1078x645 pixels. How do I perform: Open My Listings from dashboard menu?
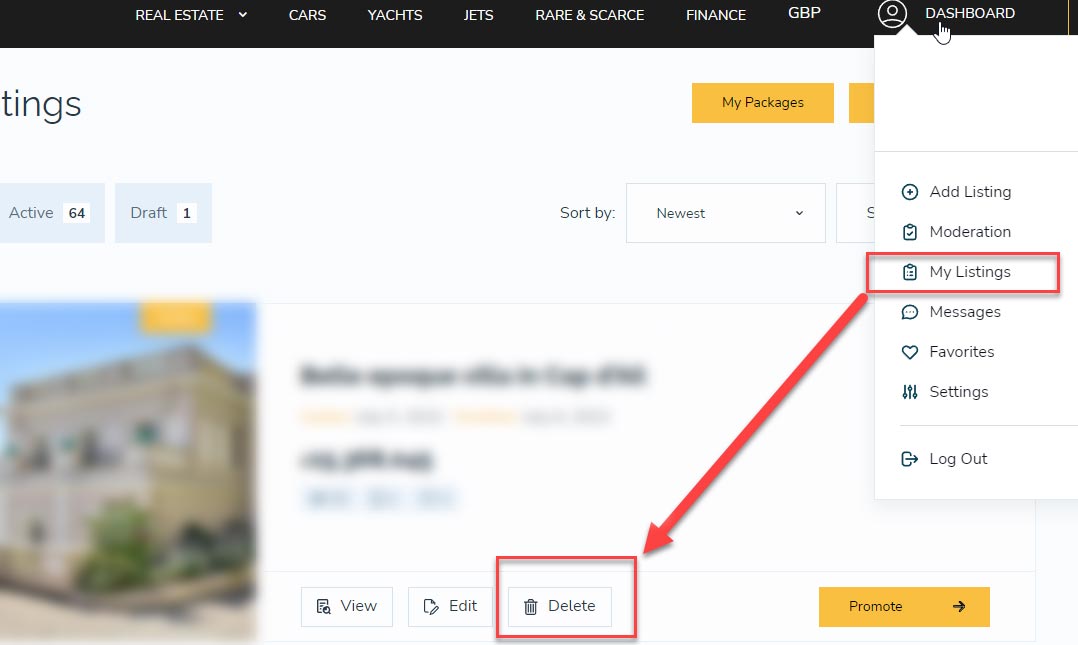(x=969, y=272)
